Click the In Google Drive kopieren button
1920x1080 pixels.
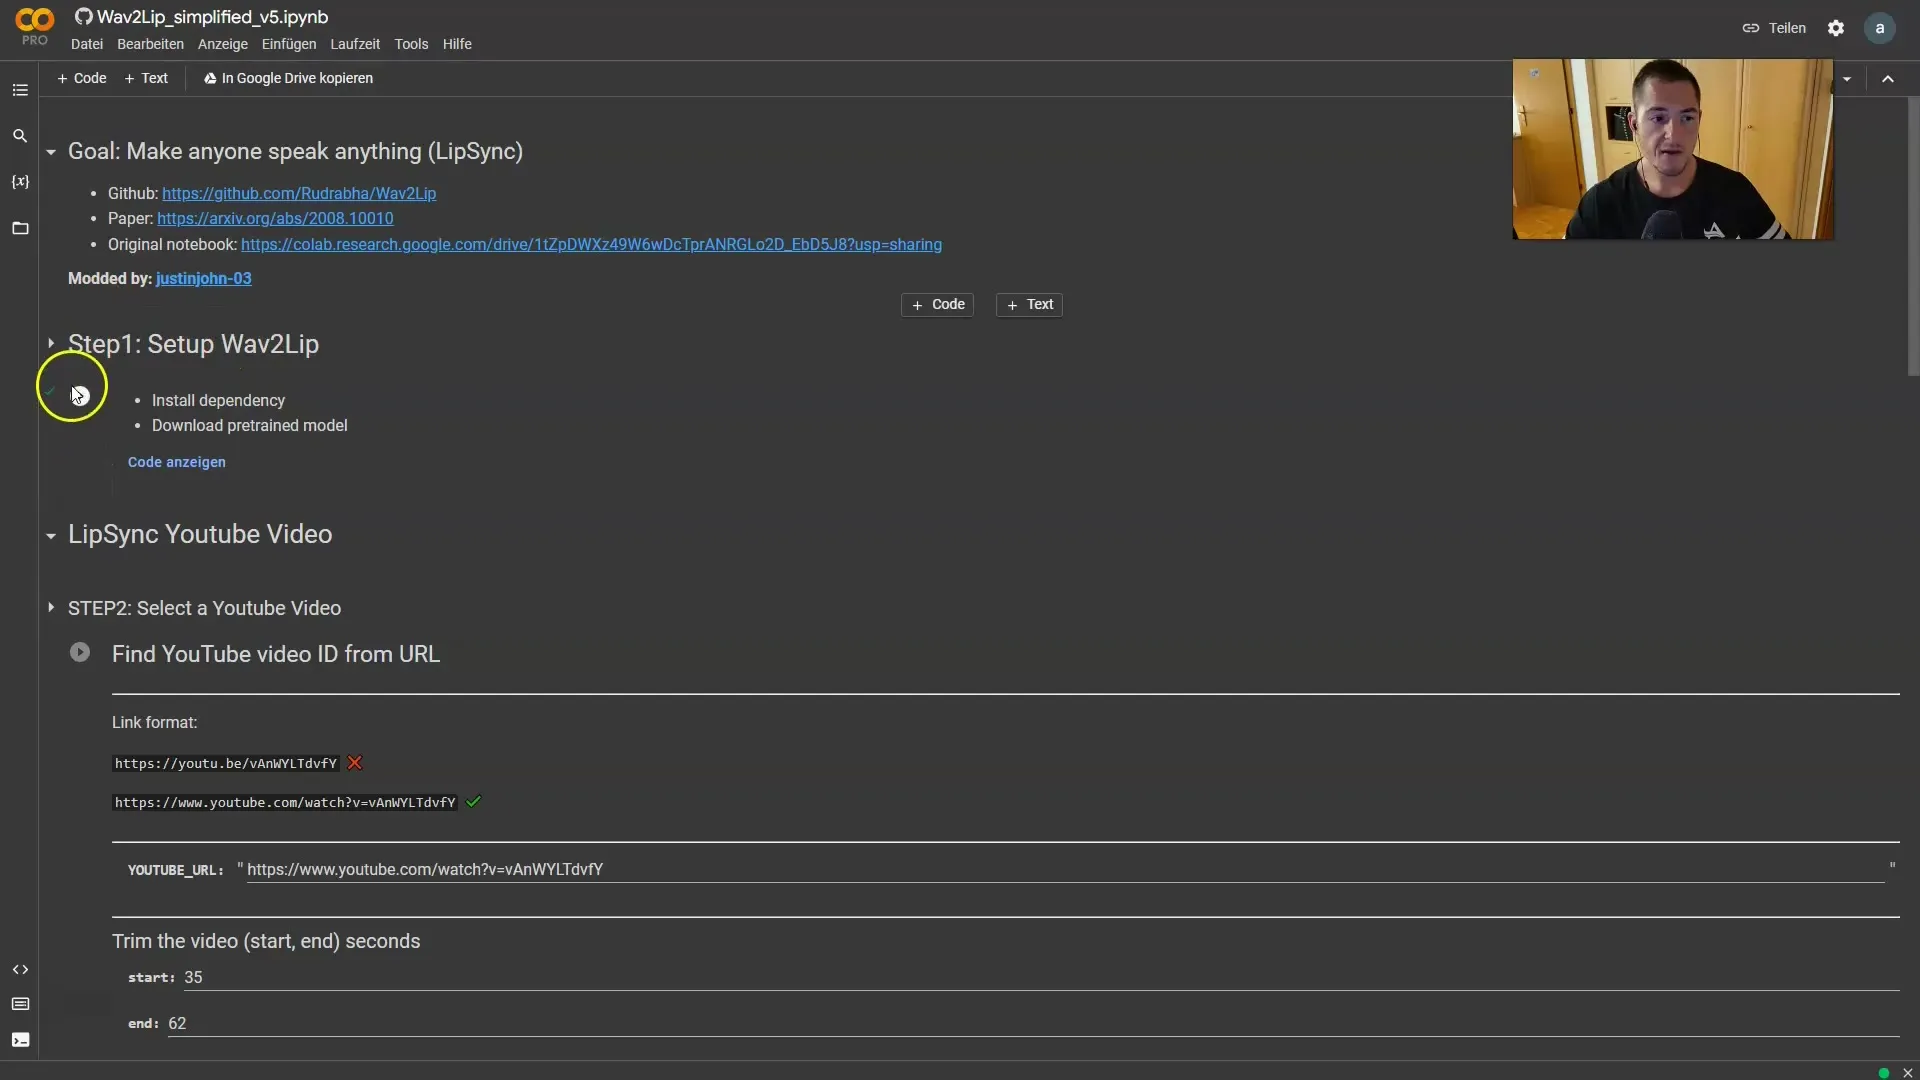point(287,78)
